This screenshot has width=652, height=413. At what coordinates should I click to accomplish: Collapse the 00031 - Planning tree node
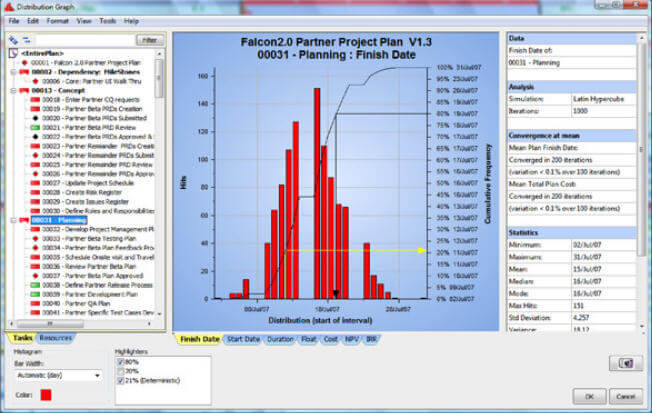(11, 219)
